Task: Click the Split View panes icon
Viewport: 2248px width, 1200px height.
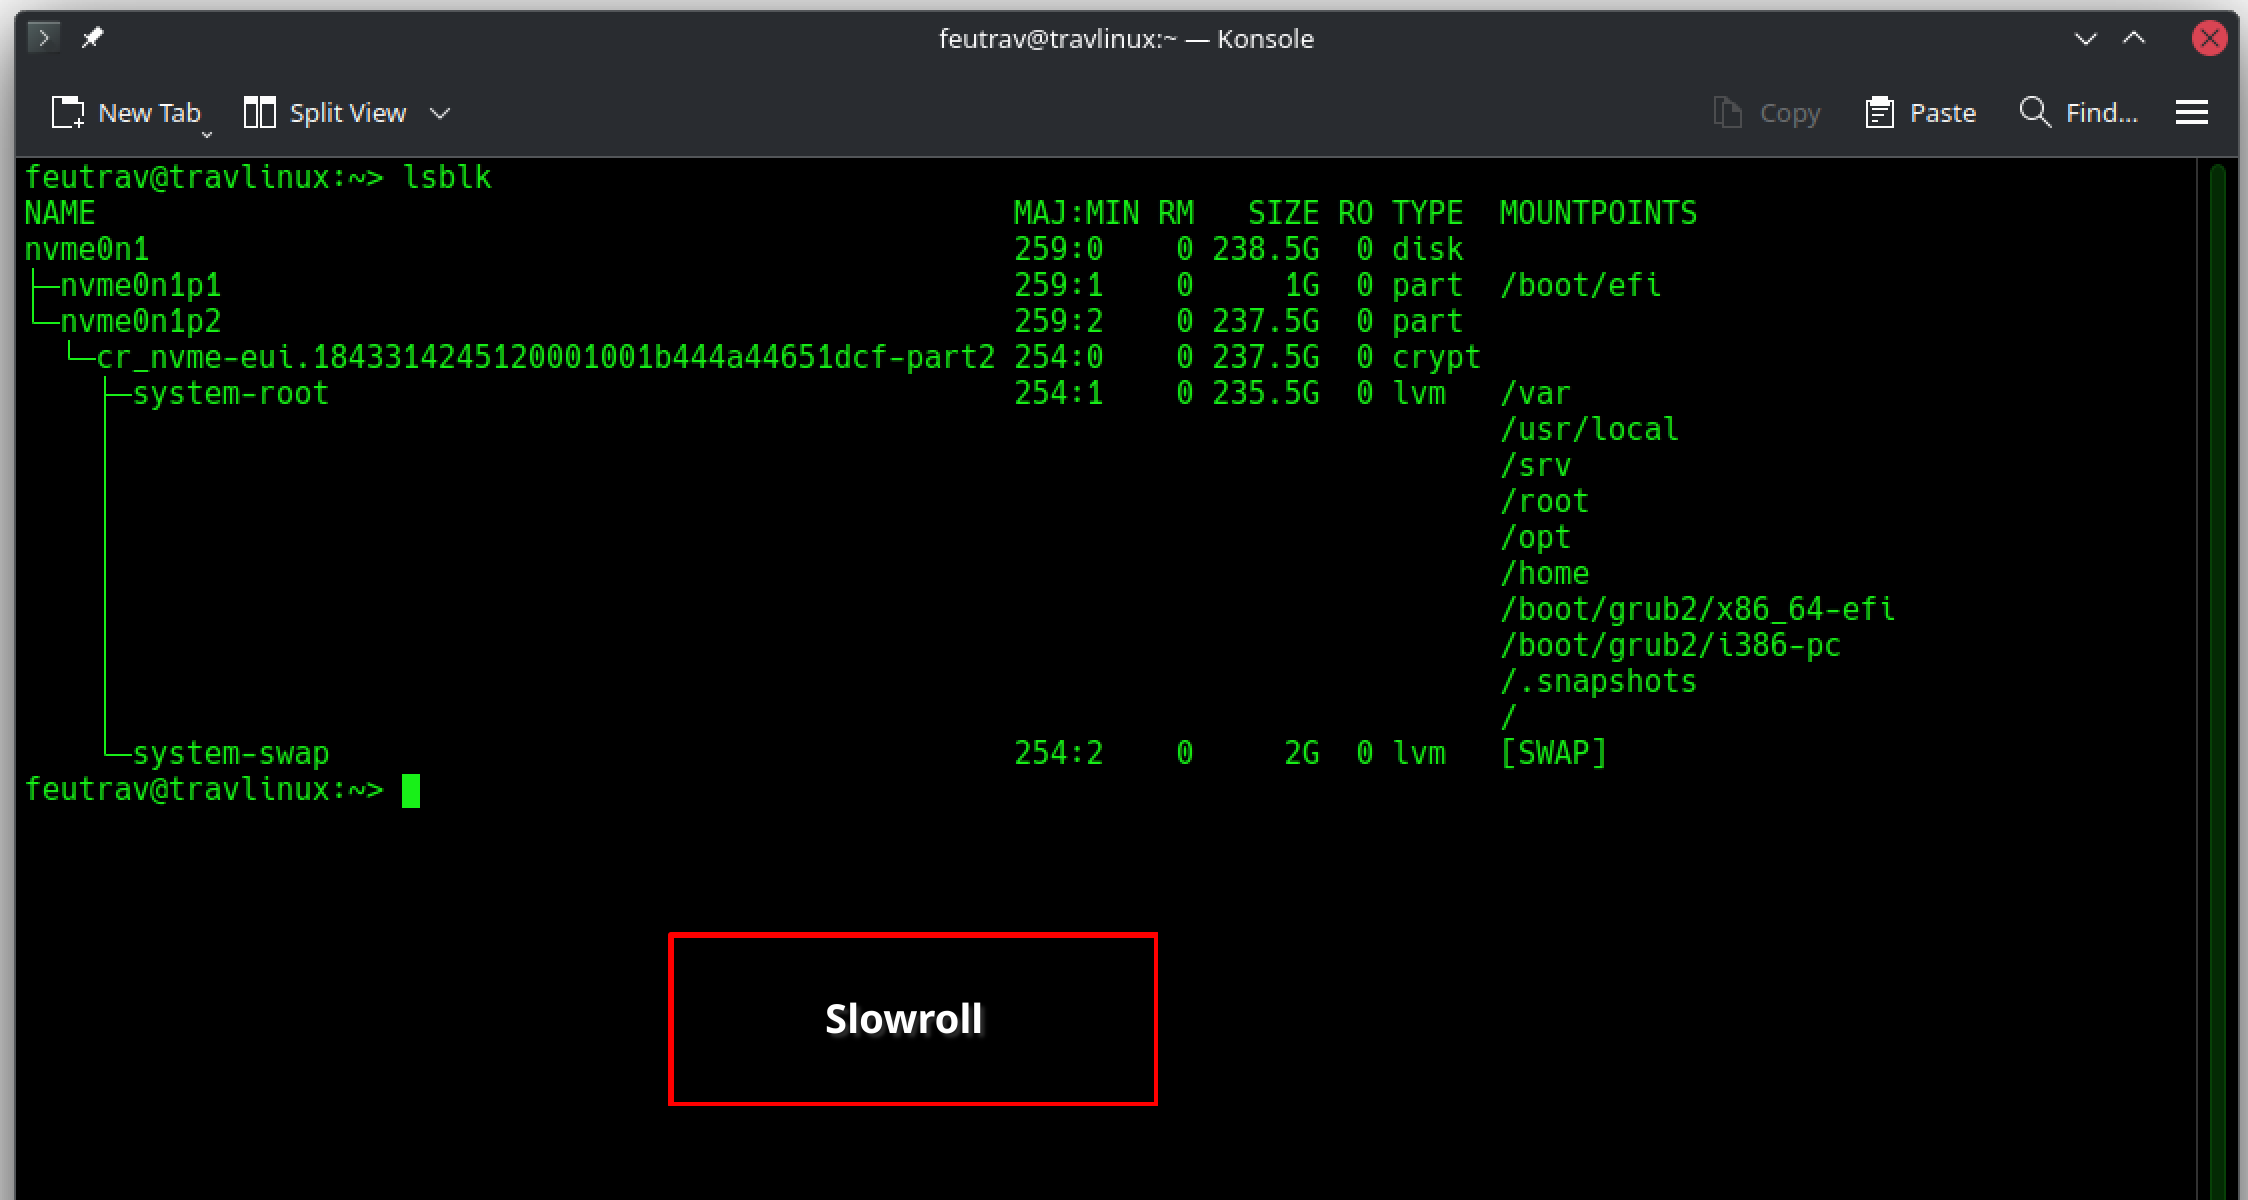Action: point(259,113)
